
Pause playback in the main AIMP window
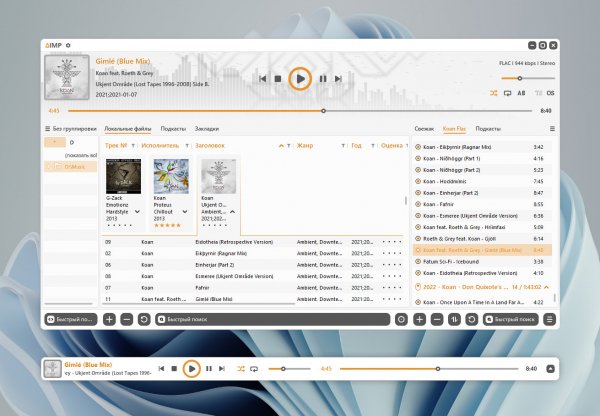pos(323,79)
